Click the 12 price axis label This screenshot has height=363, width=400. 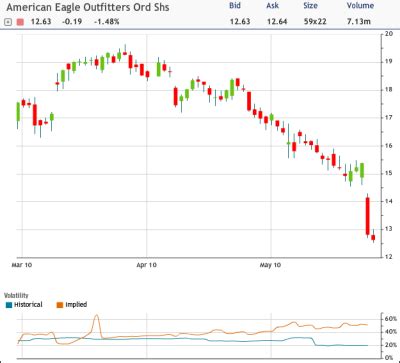(x=388, y=257)
